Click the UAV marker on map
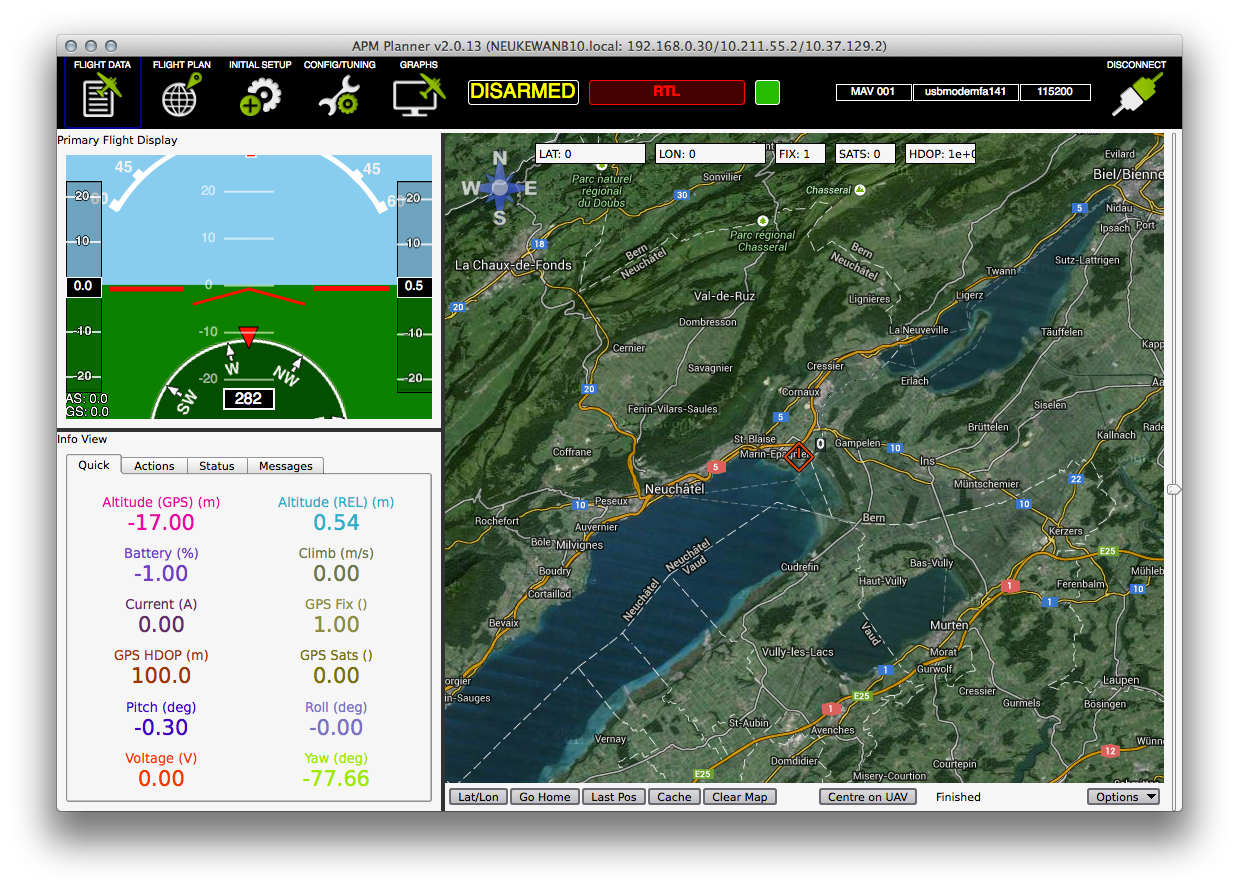 798,456
